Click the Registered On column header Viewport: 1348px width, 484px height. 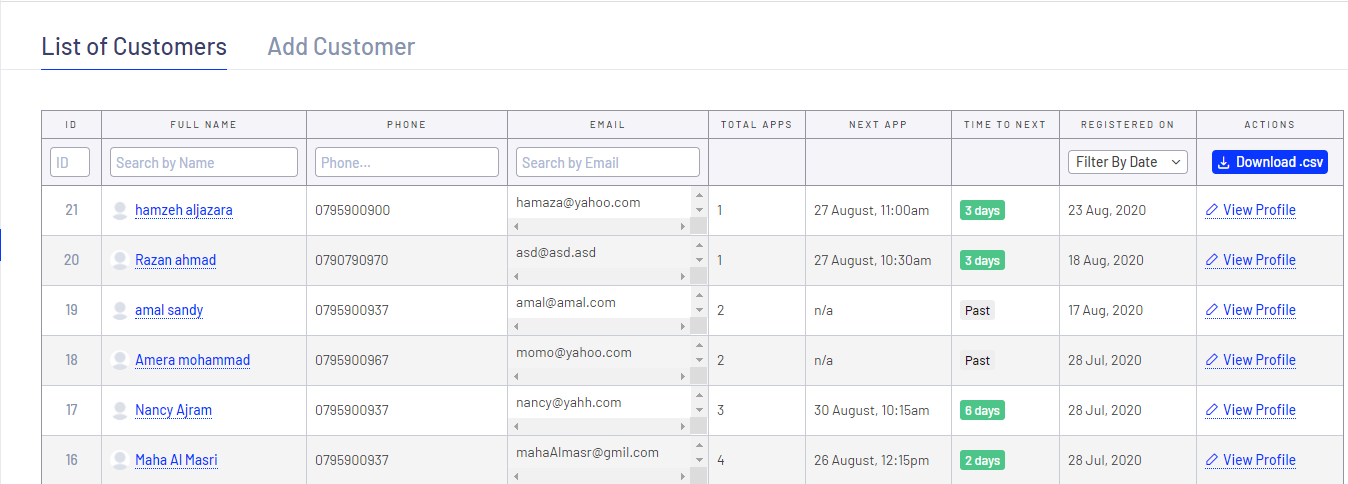pos(1128,125)
